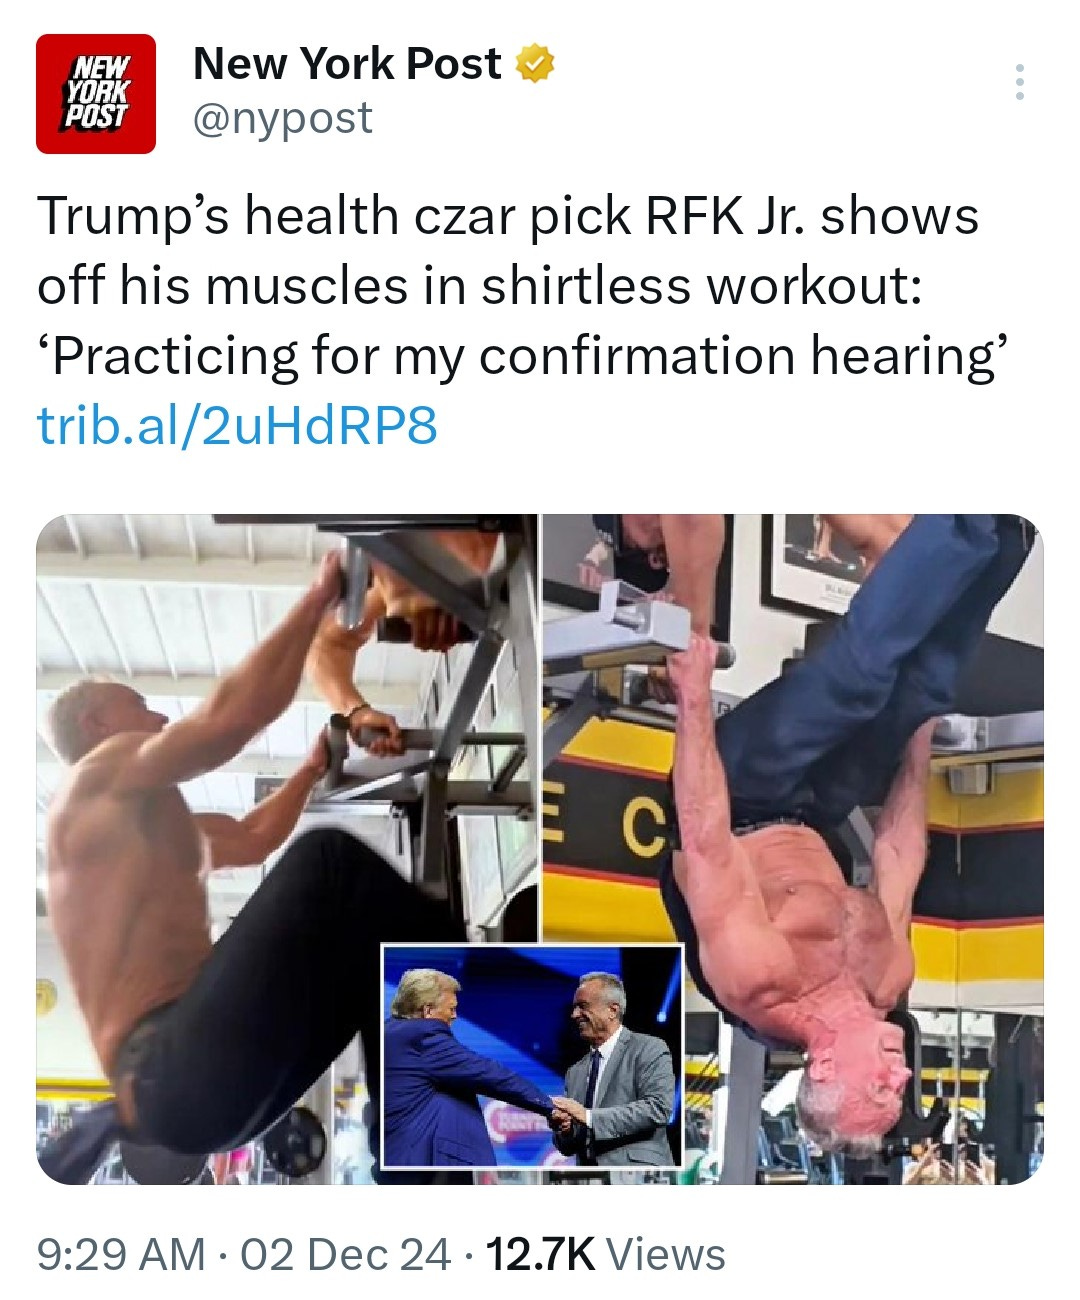
Task: Click the word Views next to count
Action: tap(666, 1254)
